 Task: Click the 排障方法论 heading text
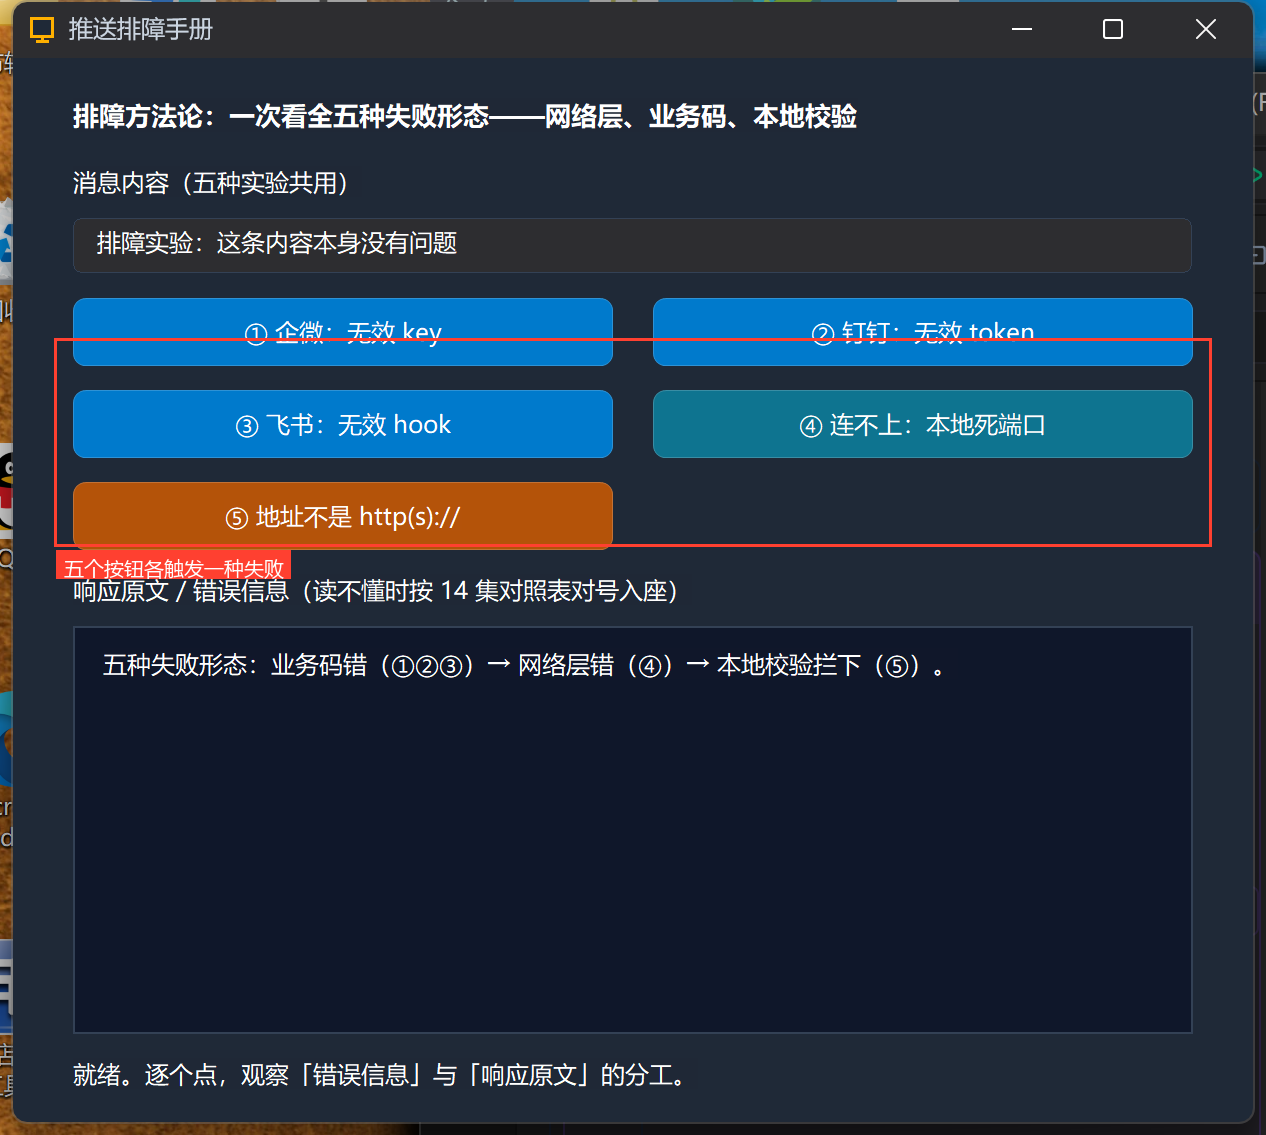pyautogui.click(x=464, y=117)
